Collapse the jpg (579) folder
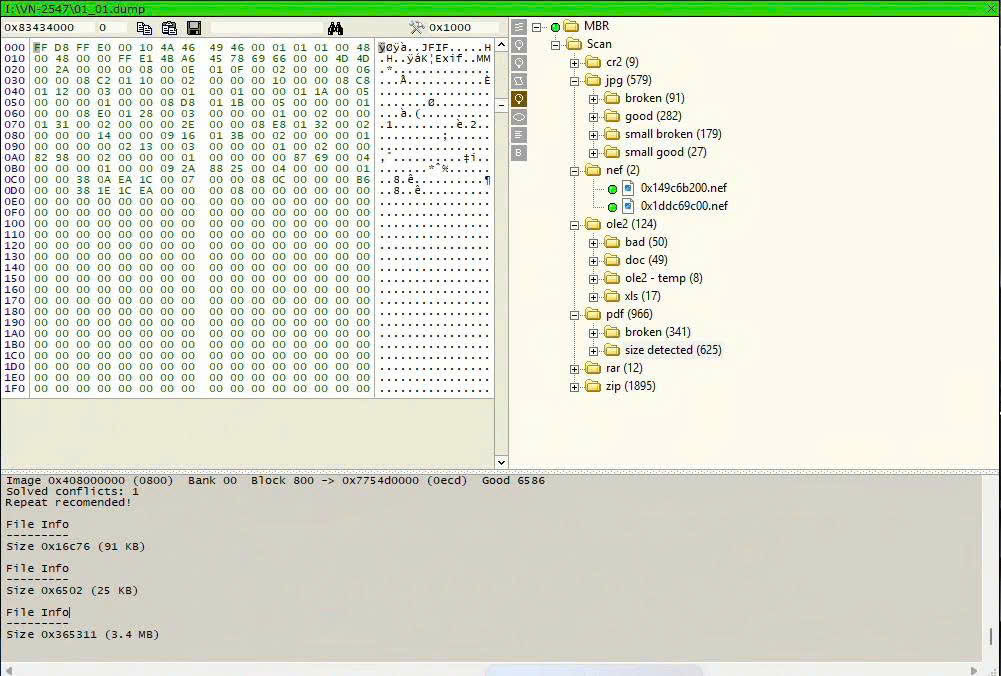The width and height of the screenshot is (1001, 676). click(x=575, y=81)
